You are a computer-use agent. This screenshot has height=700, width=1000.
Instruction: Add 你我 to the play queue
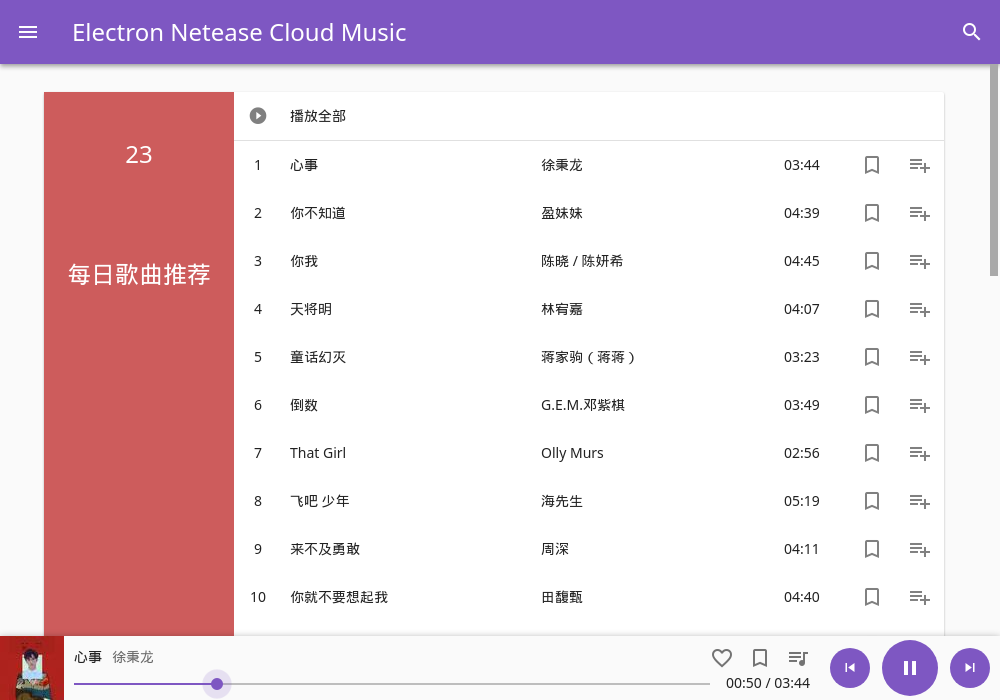point(920,261)
